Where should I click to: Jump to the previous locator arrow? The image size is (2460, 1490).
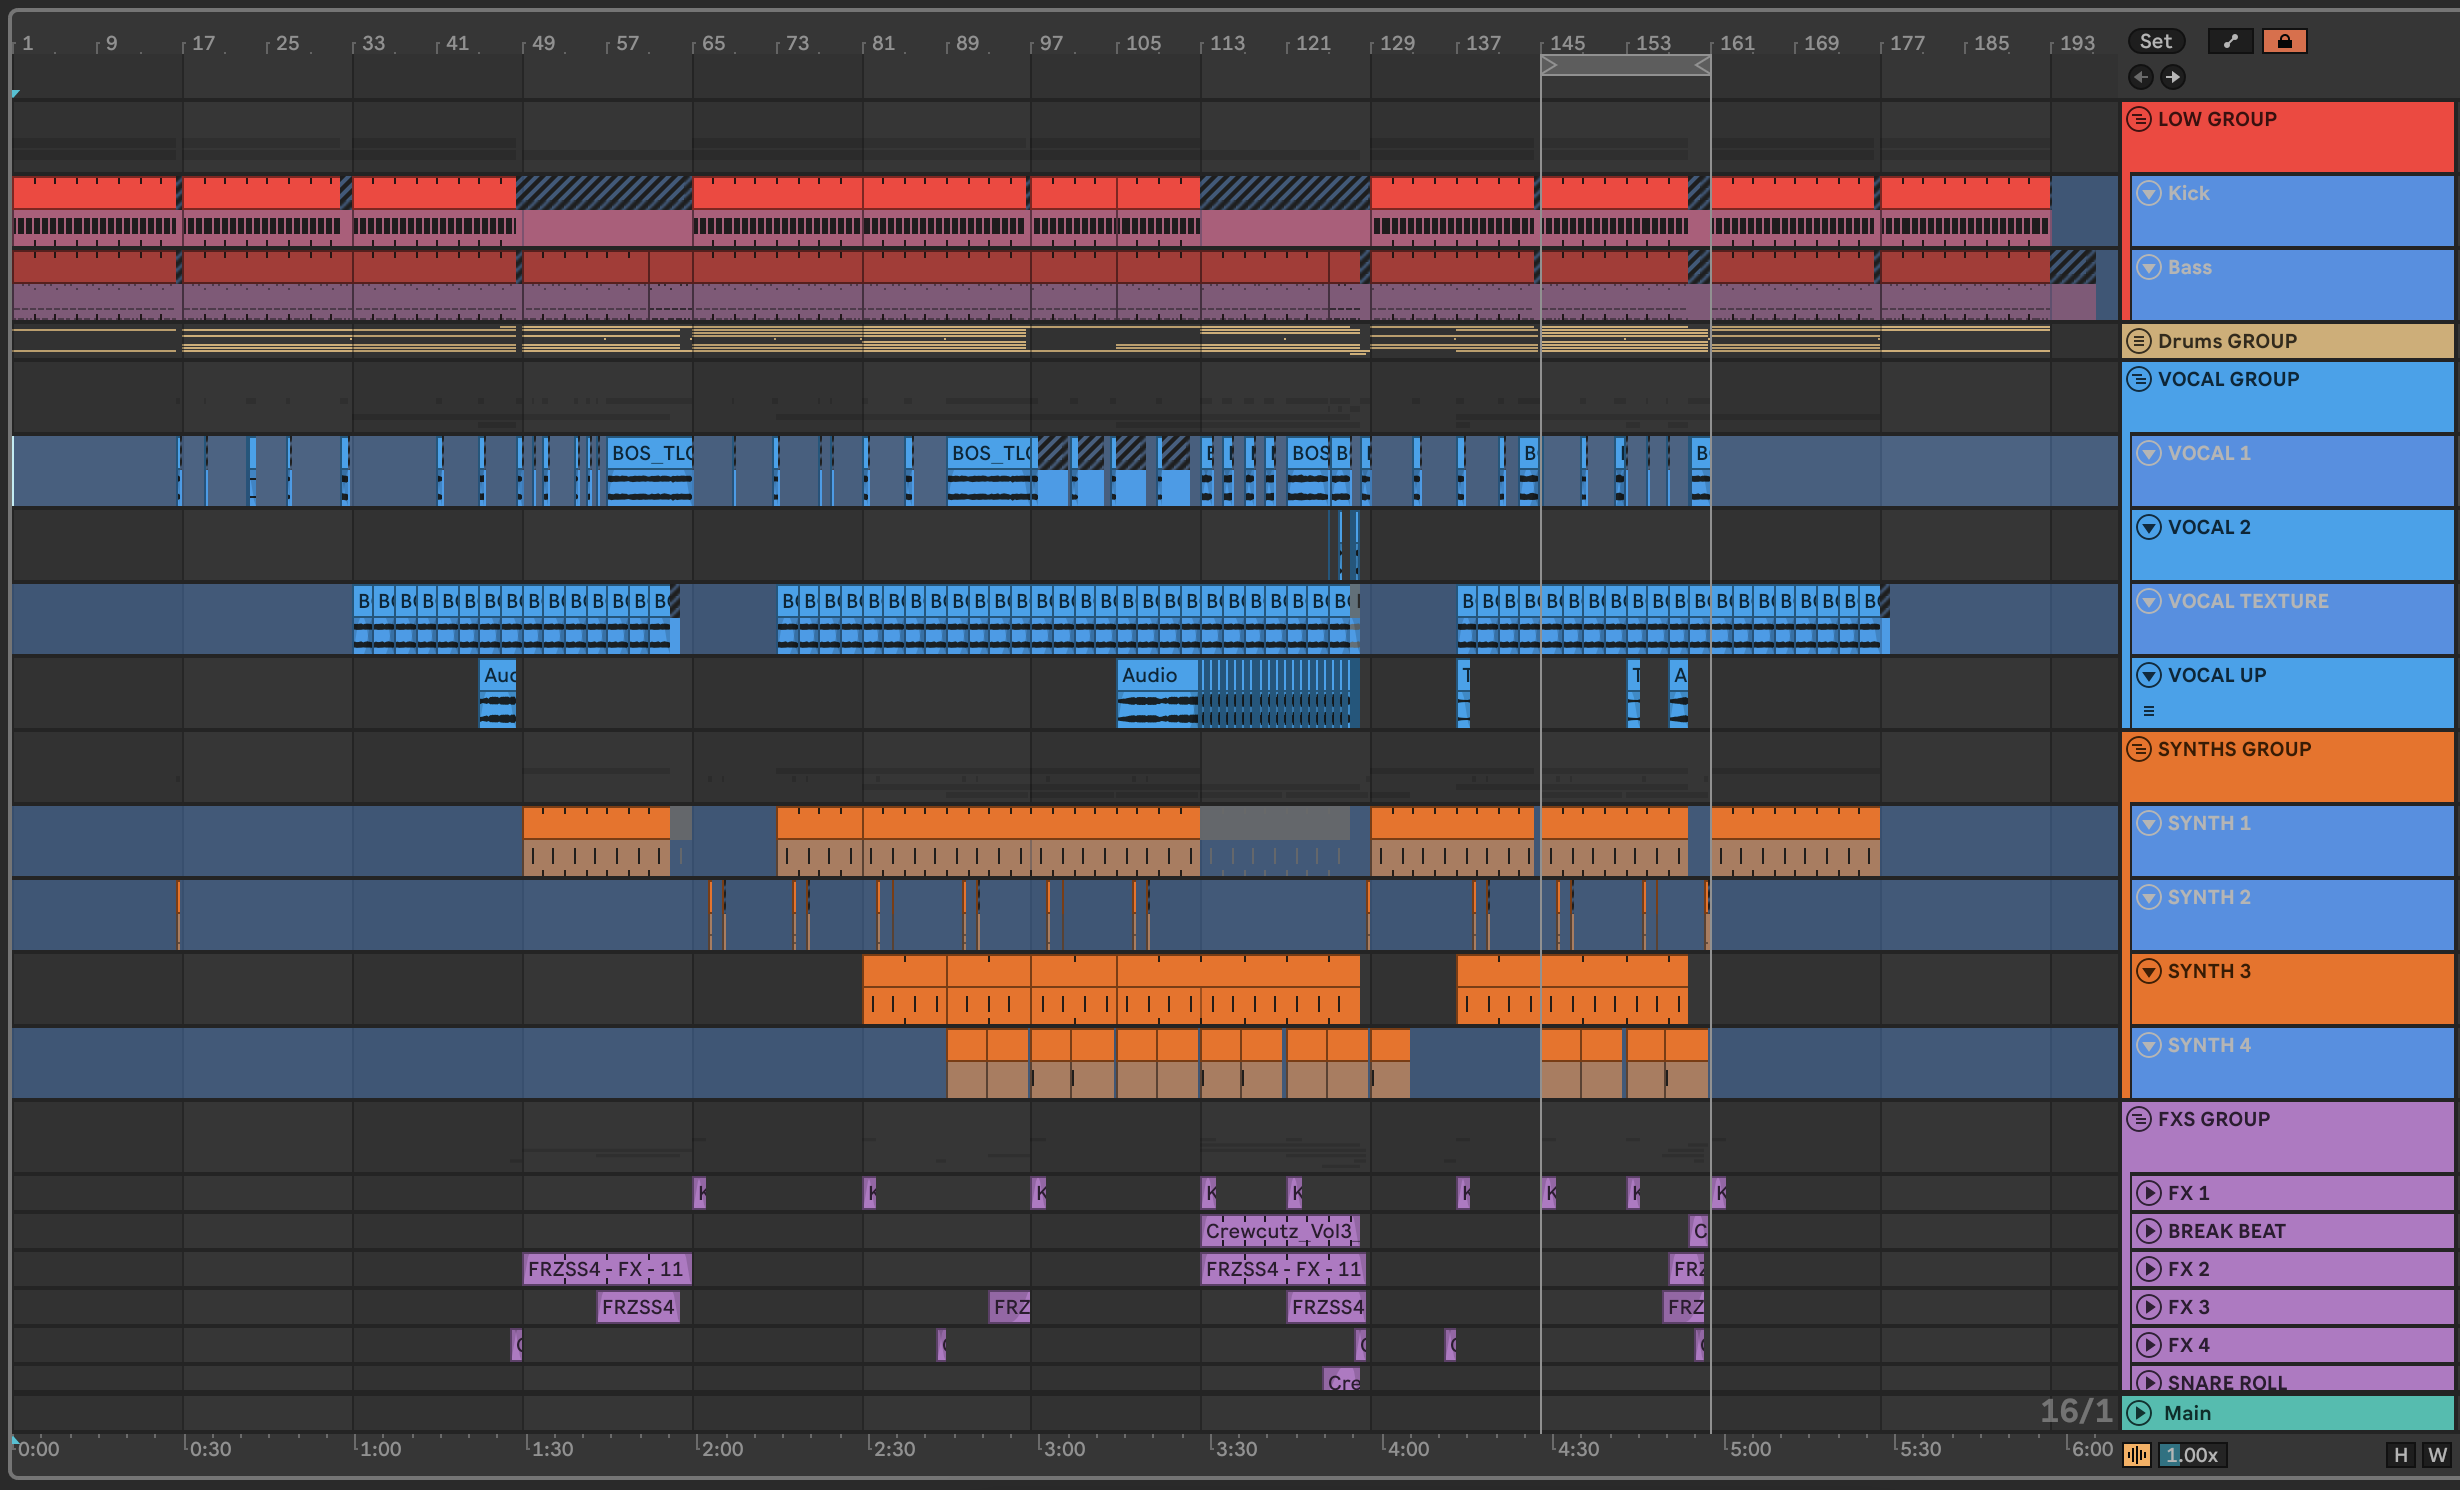[2140, 77]
